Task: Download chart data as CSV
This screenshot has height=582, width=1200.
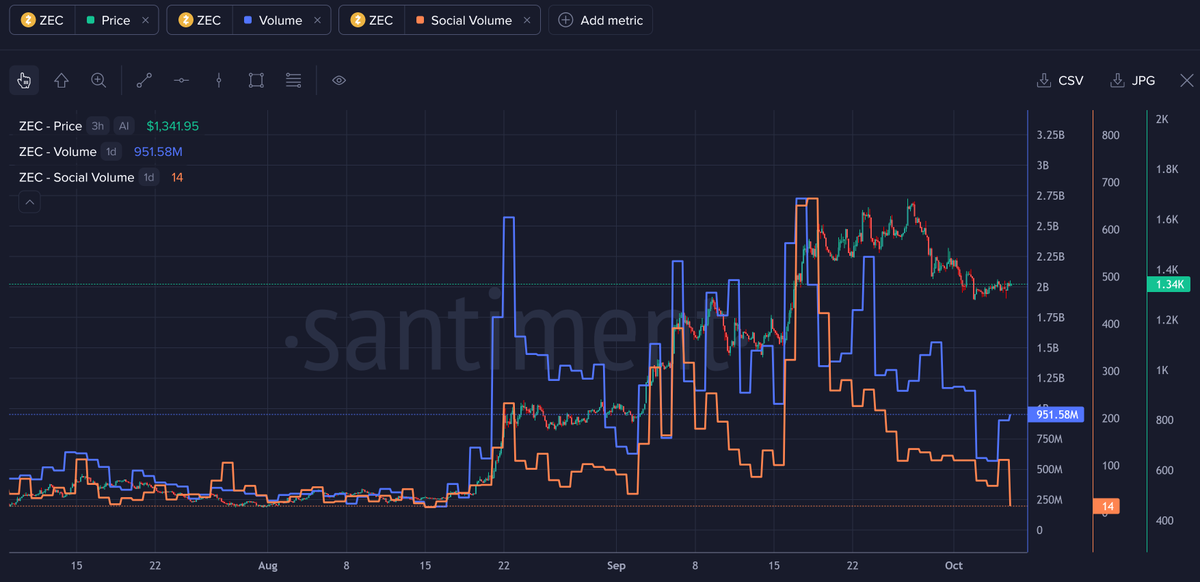Action: (1060, 80)
